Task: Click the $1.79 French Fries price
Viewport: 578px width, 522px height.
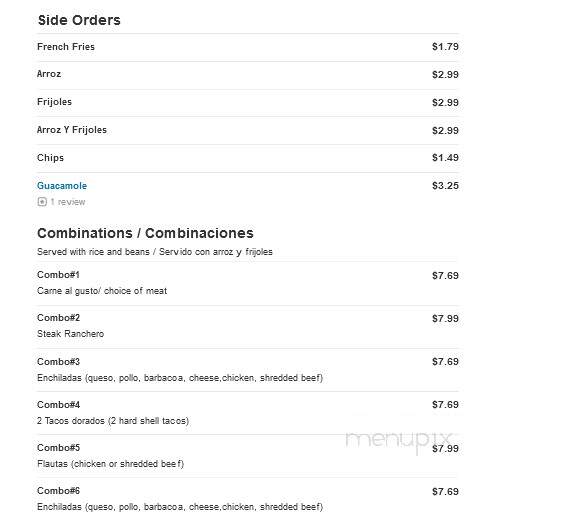Action: pos(445,47)
